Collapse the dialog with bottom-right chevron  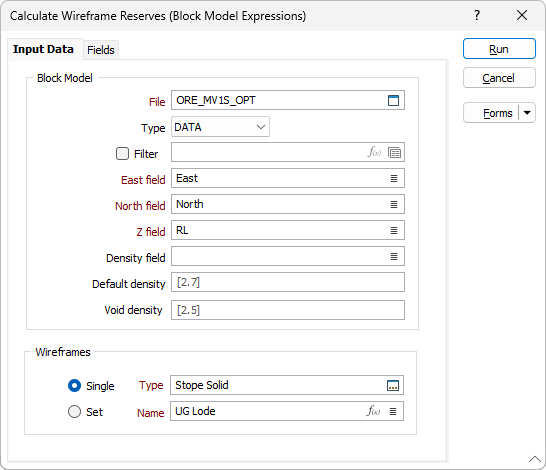pos(535,459)
